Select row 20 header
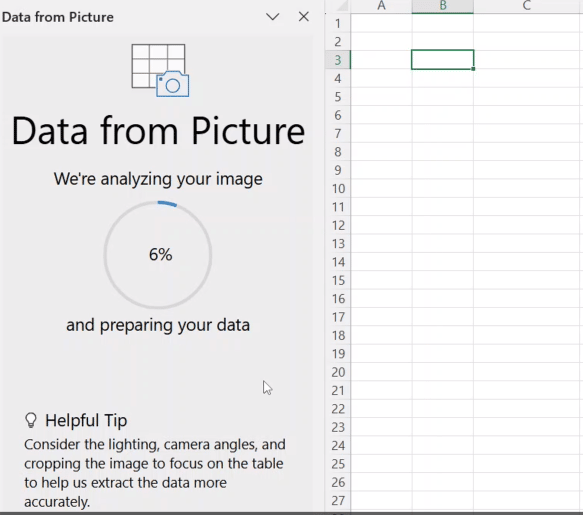This screenshot has width=583, height=515. point(338,372)
